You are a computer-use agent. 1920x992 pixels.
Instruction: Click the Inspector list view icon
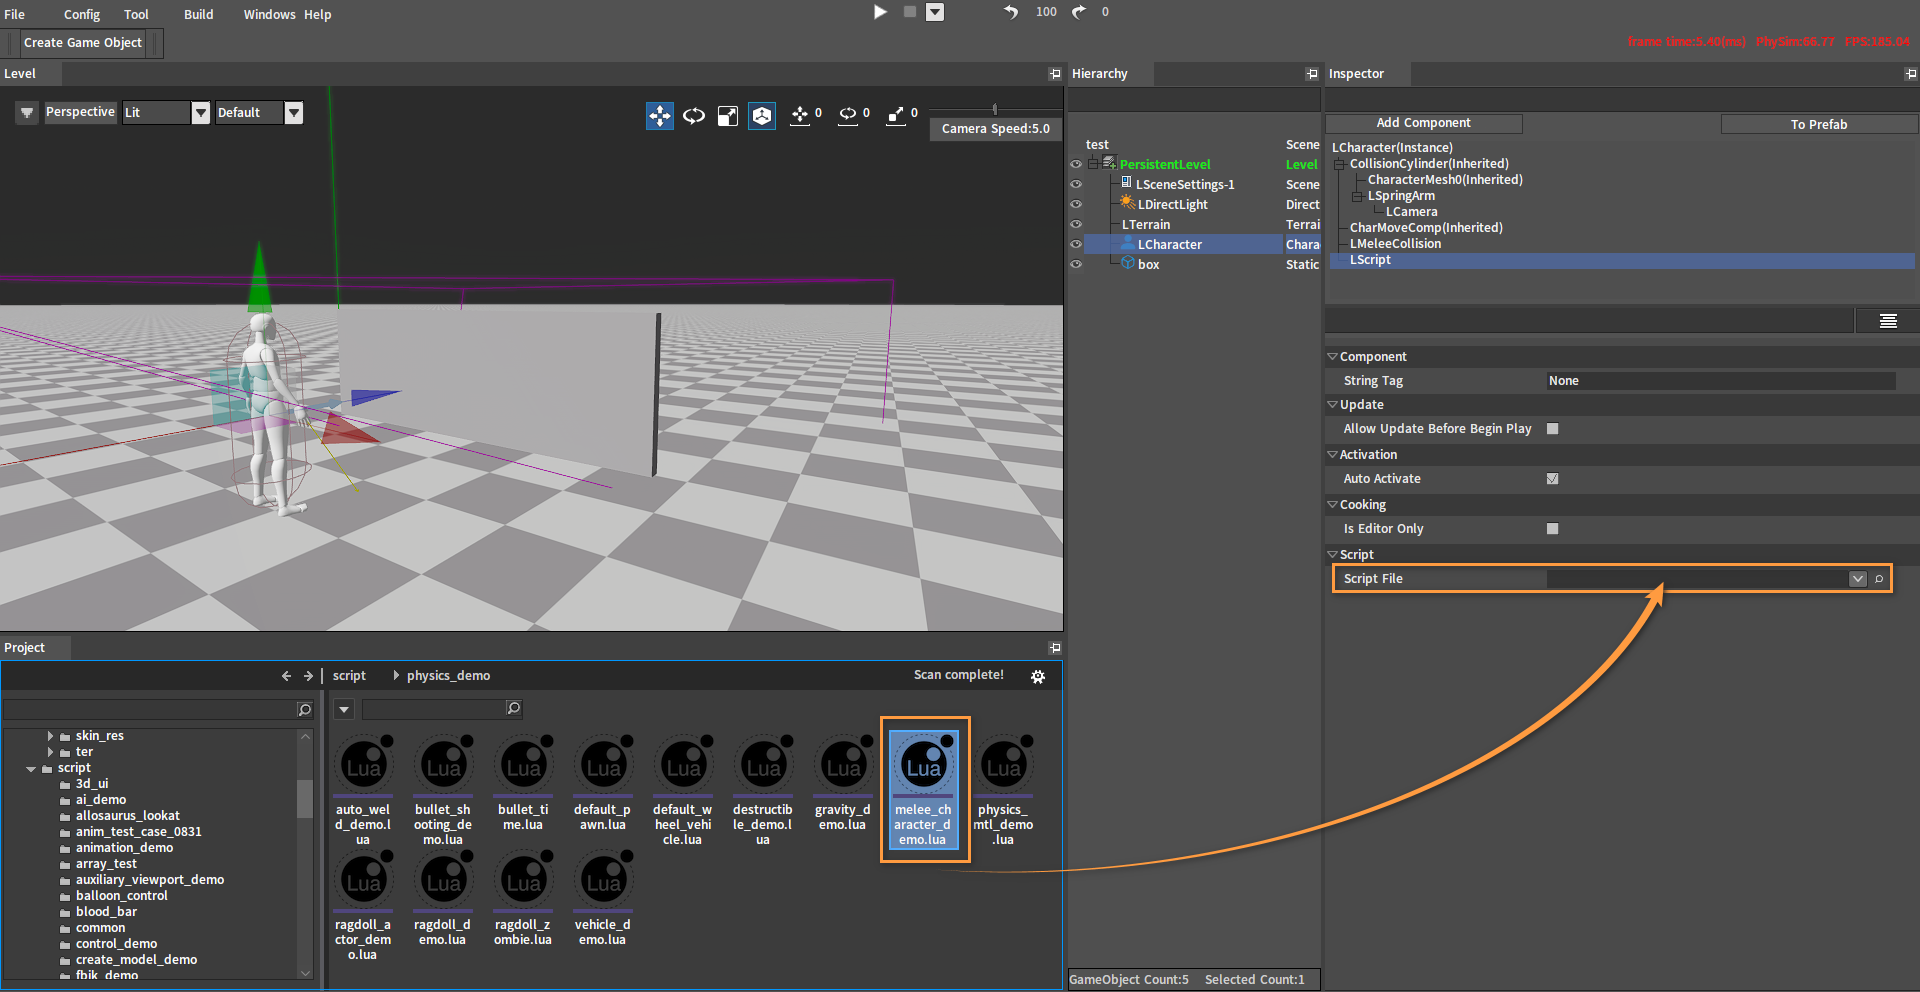point(1888,321)
